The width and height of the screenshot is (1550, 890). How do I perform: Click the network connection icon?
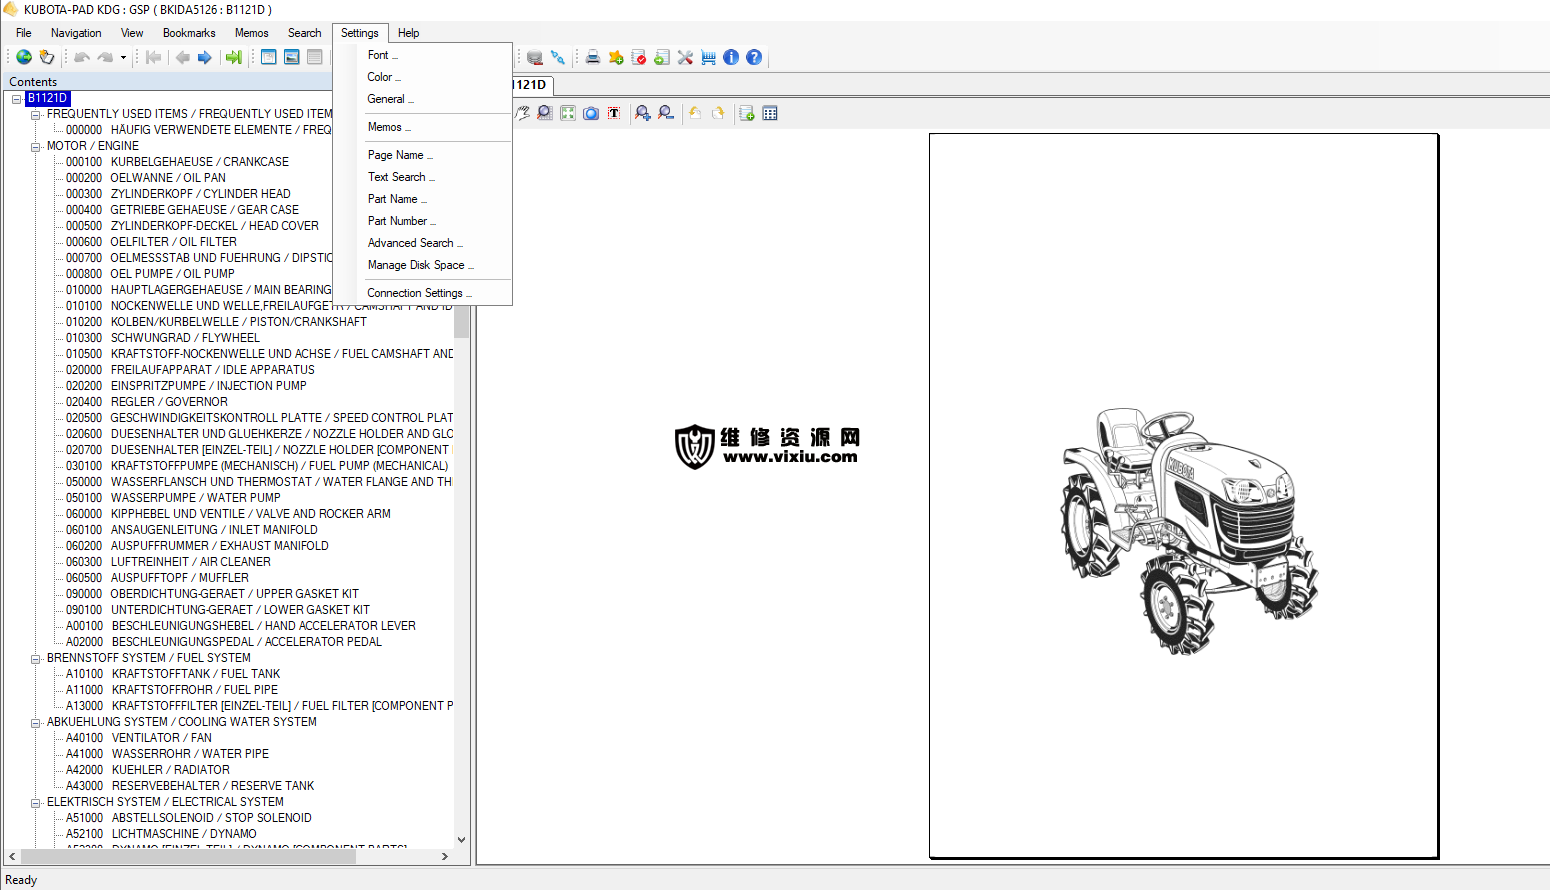coord(558,57)
